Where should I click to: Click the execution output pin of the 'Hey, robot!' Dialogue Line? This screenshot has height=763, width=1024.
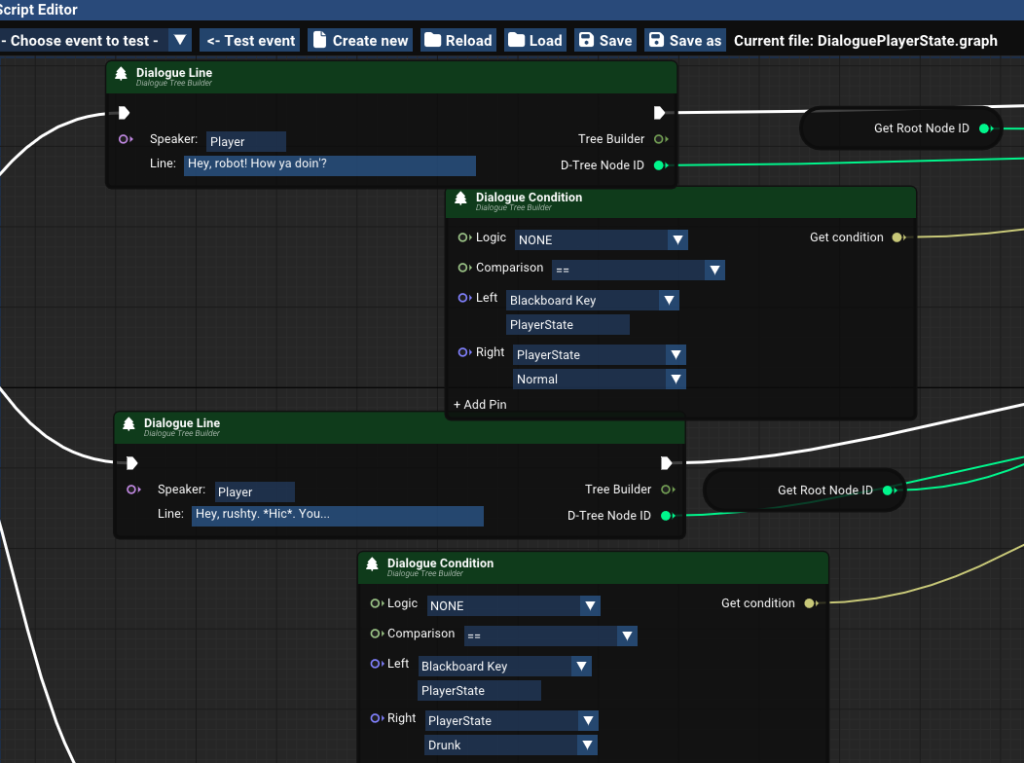(x=660, y=112)
